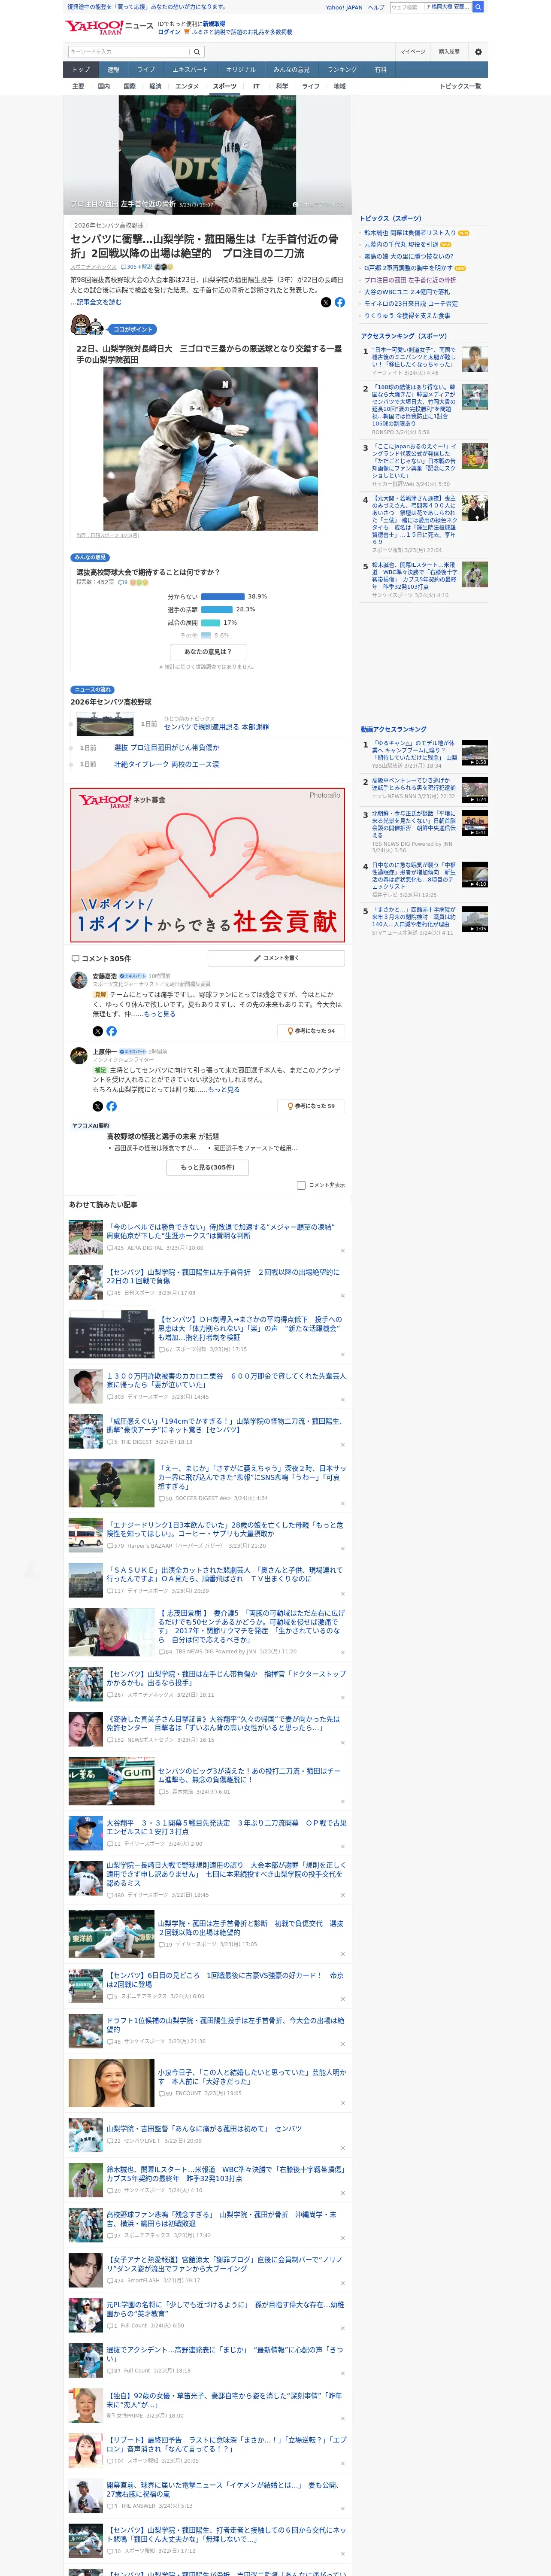Share 安藤嘉浩's comment on X
The width and height of the screenshot is (551, 2576).
coord(98,1031)
